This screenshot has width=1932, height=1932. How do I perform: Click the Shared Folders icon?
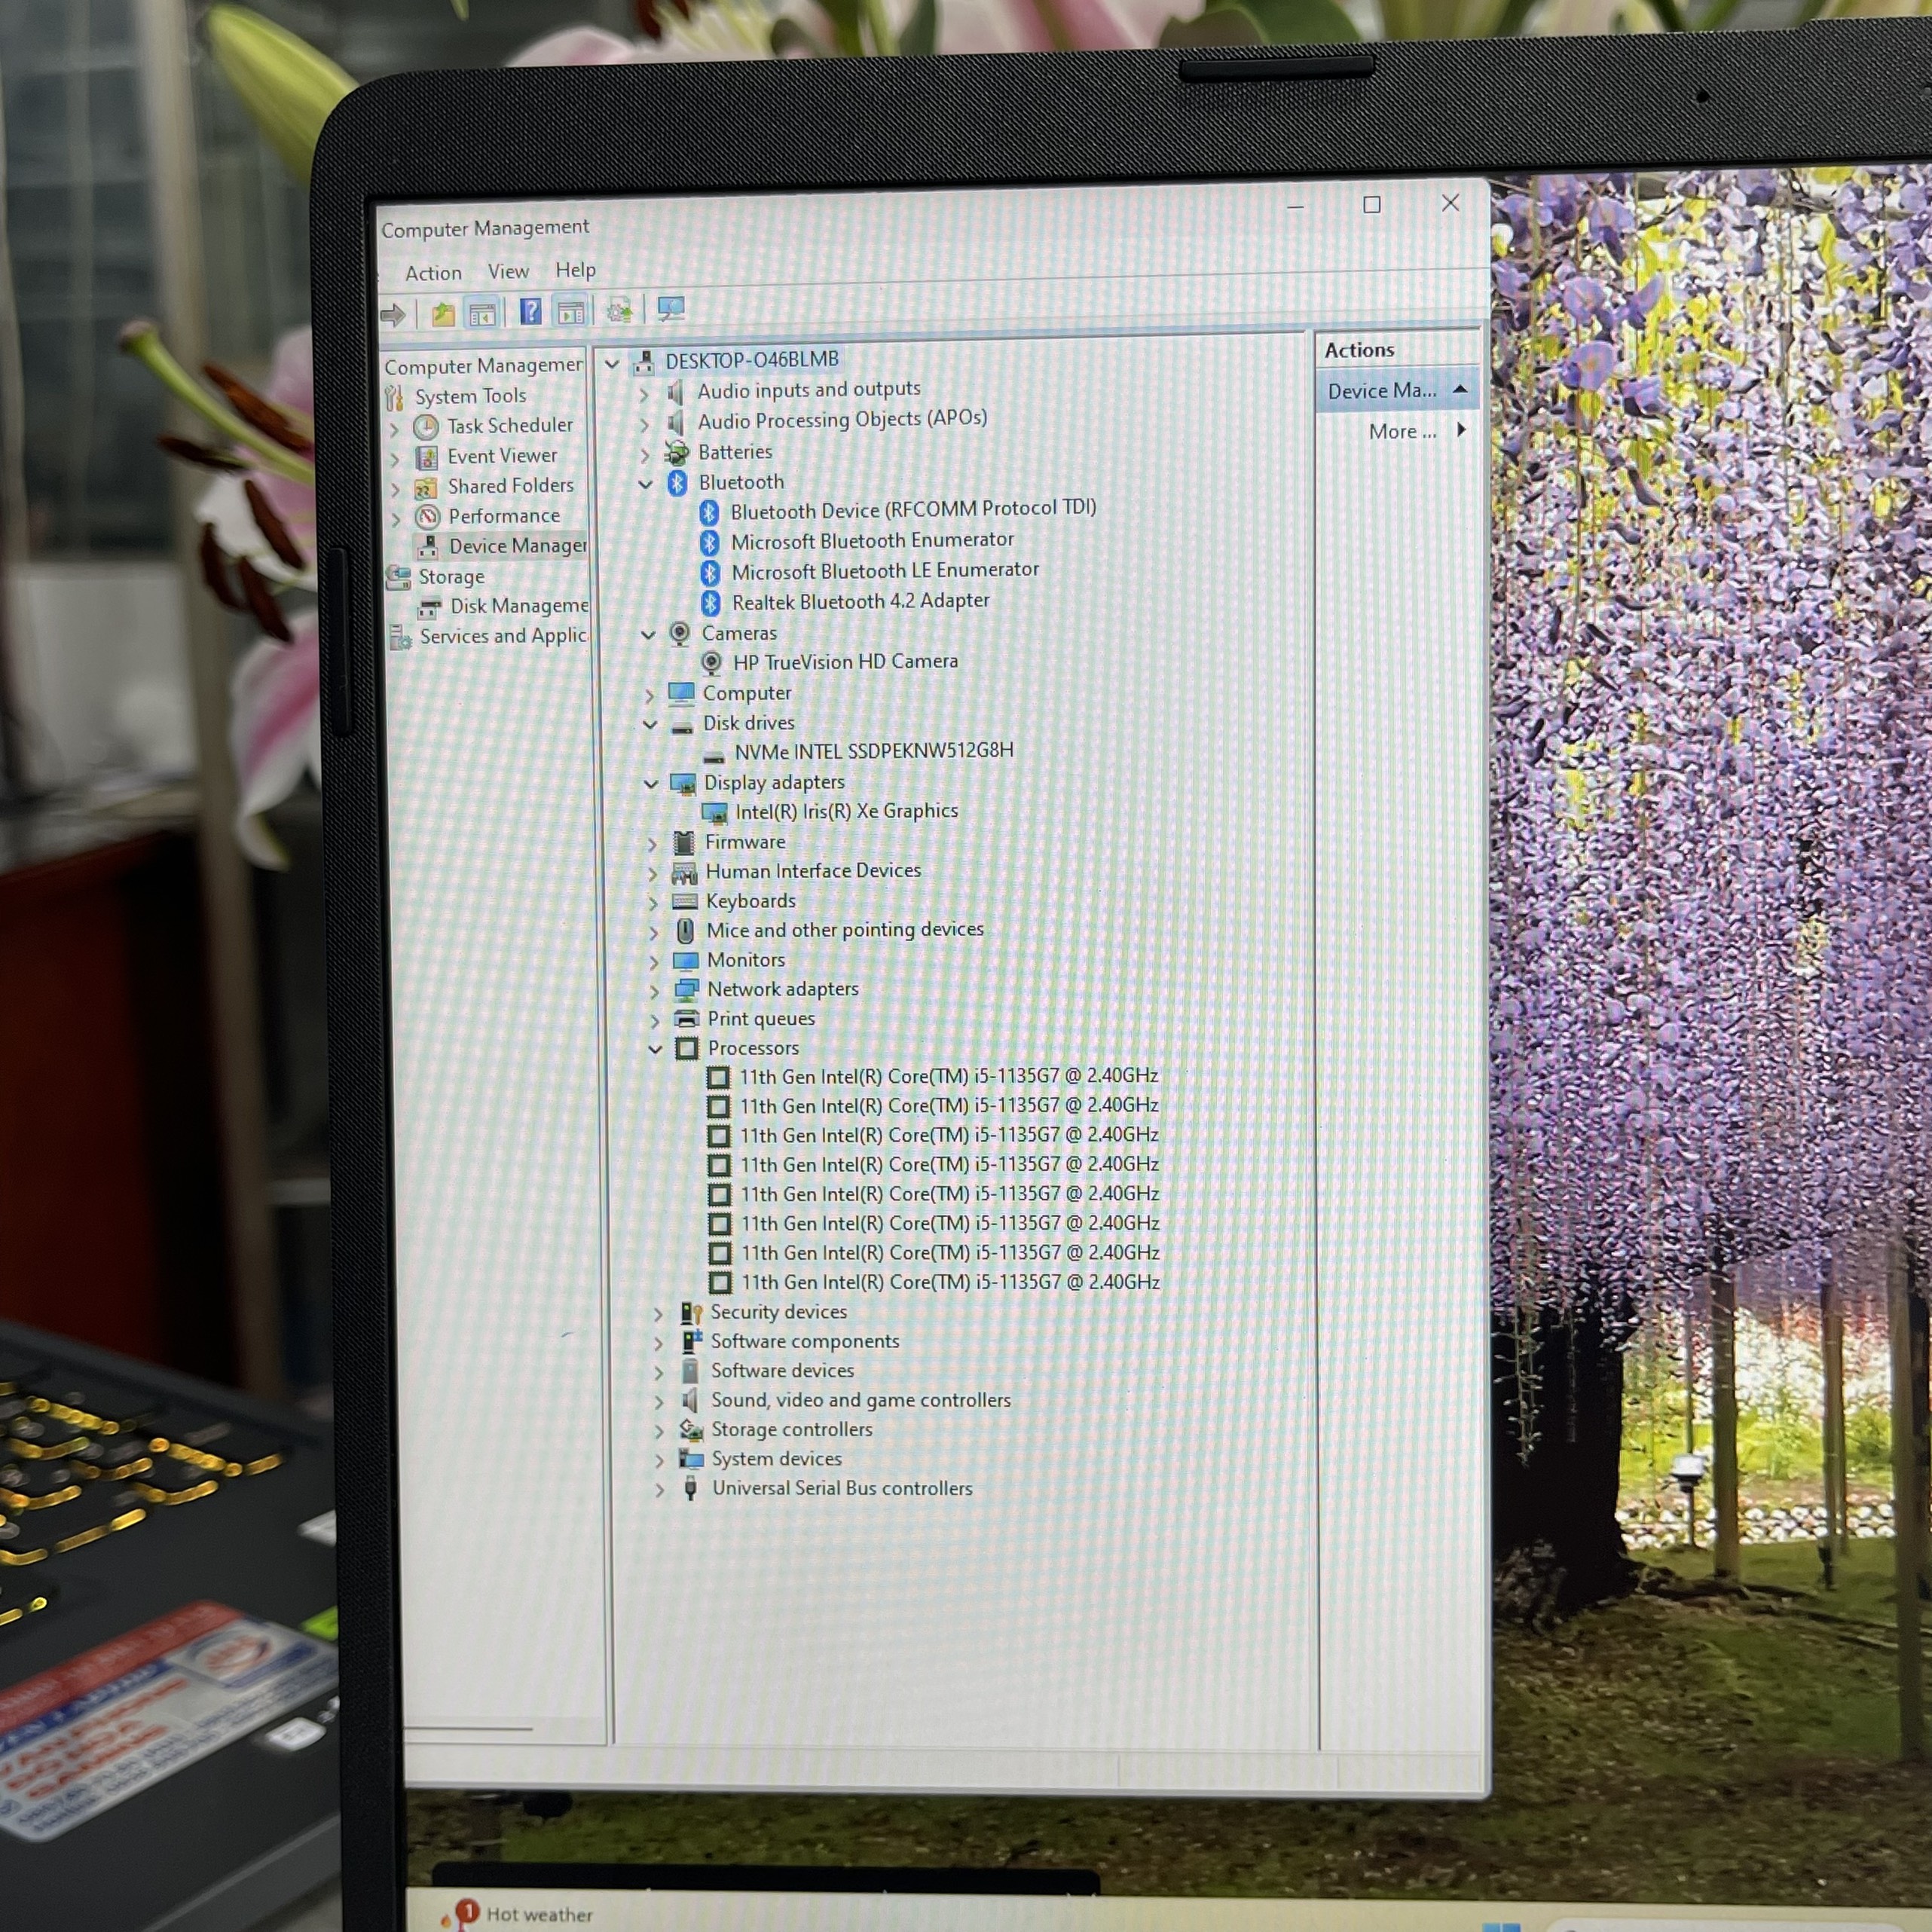click(x=426, y=489)
